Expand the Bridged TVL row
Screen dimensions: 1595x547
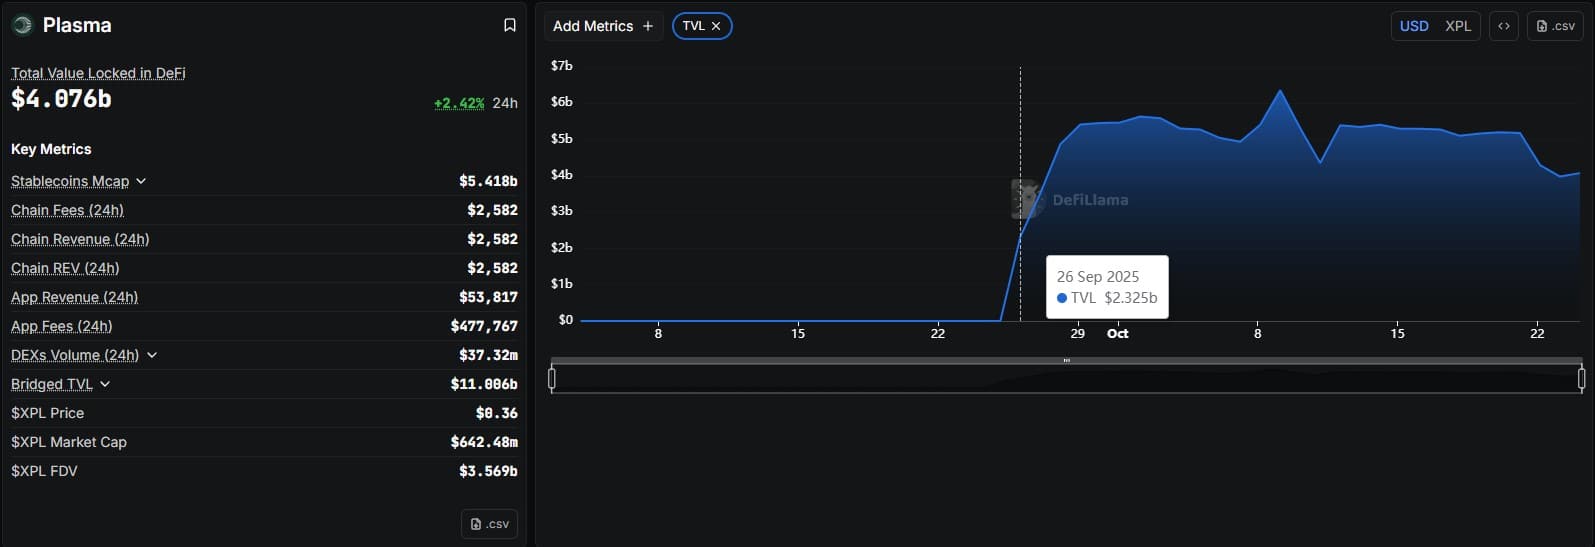105,384
